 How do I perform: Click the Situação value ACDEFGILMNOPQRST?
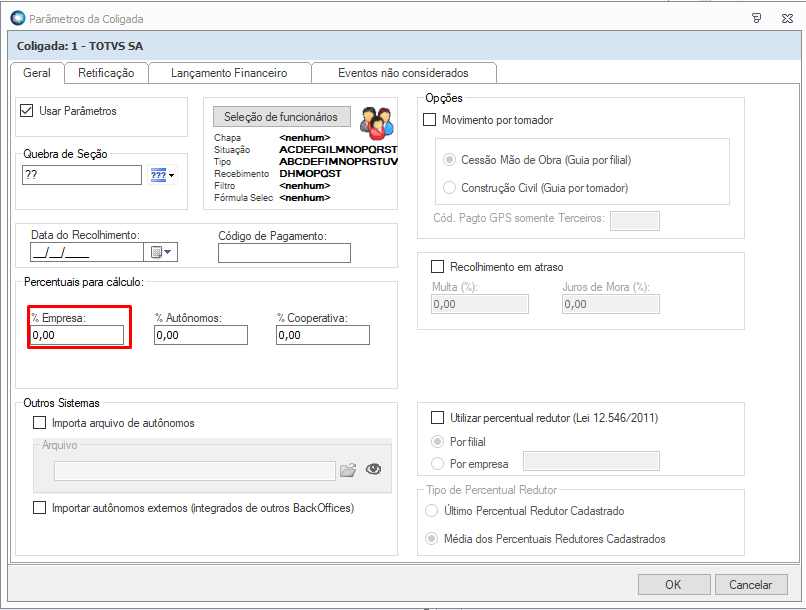coord(338,150)
